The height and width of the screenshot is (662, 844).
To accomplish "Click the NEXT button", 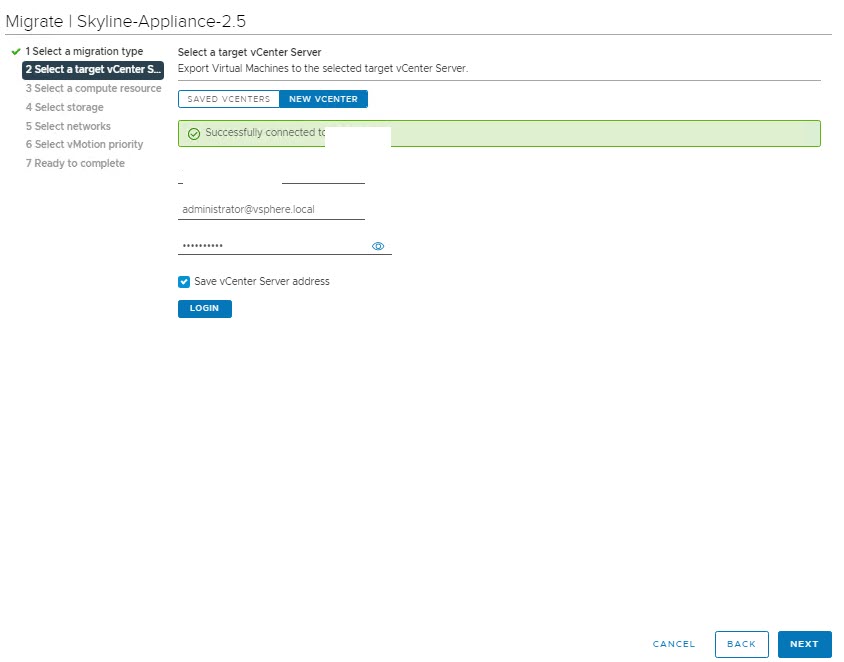I will [x=804, y=644].
